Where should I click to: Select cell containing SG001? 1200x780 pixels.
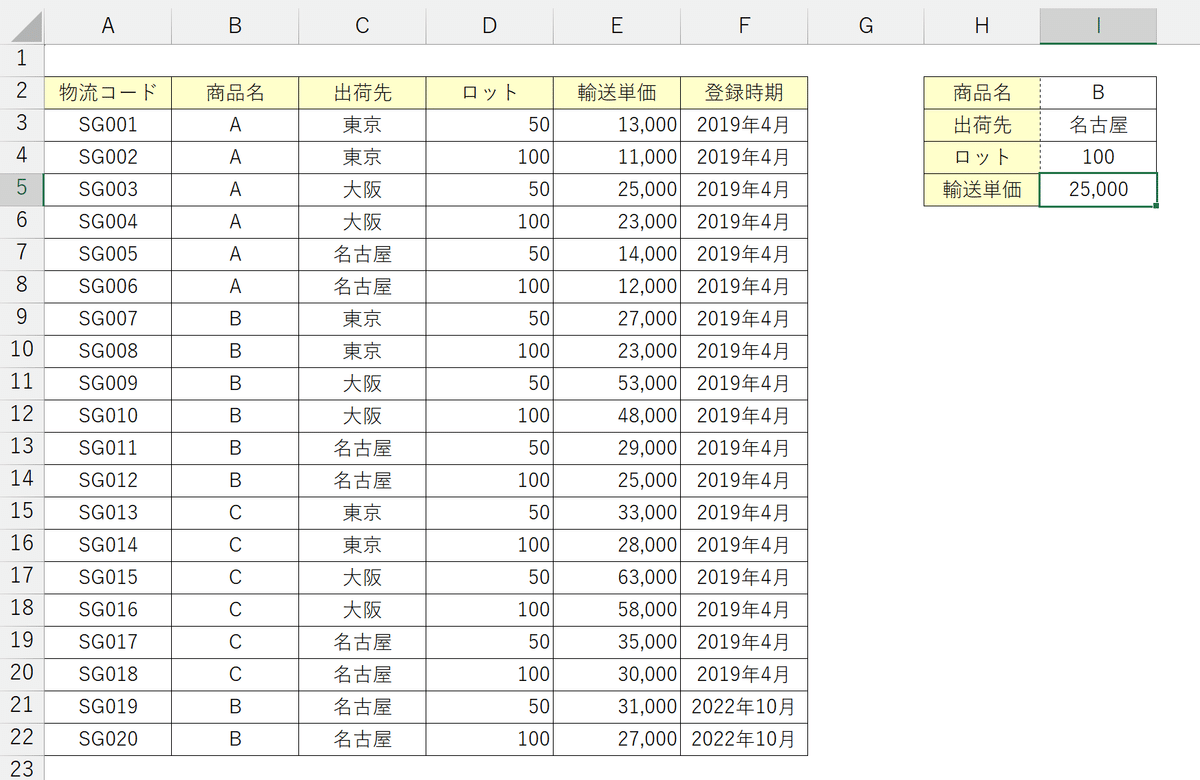coord(108,125)
